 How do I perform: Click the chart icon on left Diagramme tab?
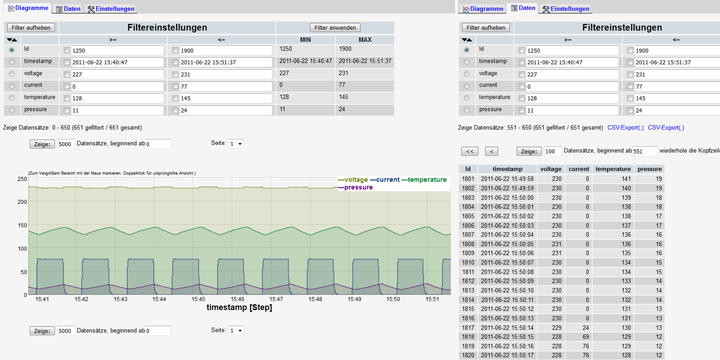tap(11, 8)
